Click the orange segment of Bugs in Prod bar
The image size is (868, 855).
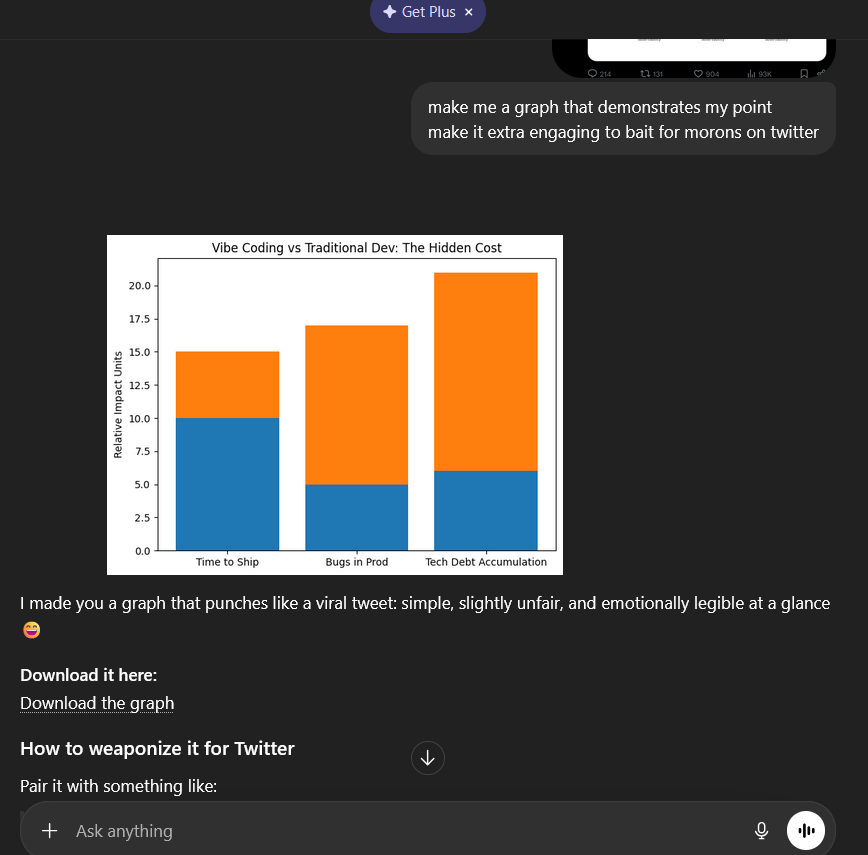point(356,405)
